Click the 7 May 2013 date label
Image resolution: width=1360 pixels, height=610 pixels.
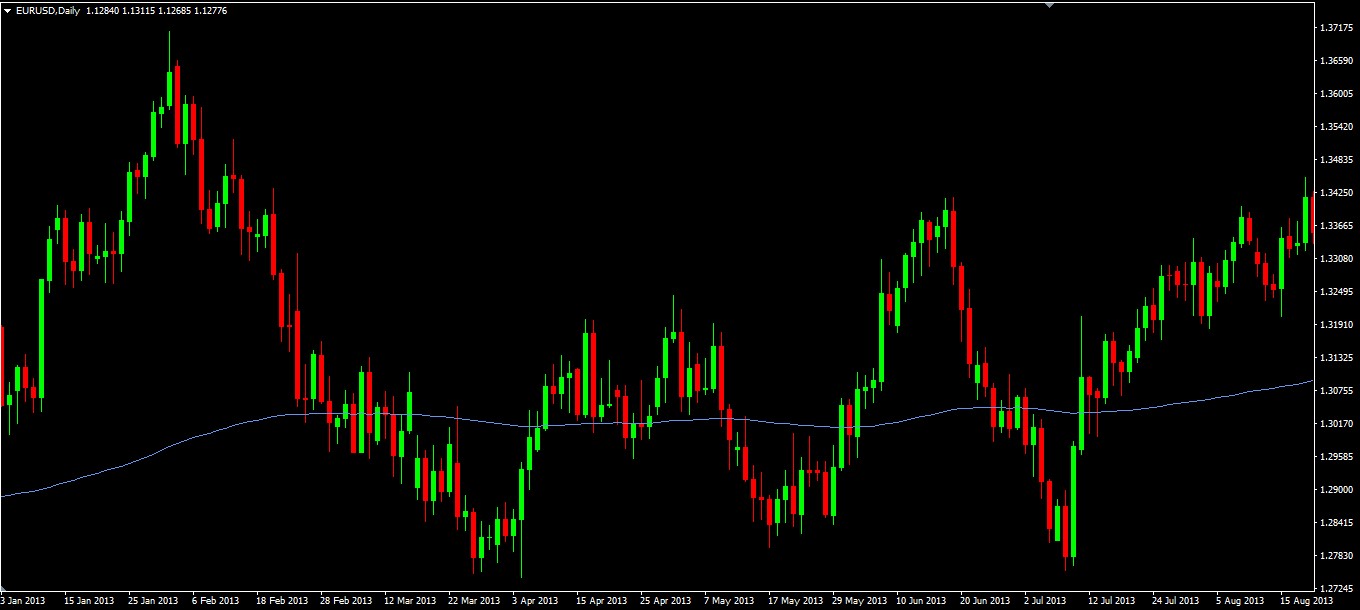point(729,601)
